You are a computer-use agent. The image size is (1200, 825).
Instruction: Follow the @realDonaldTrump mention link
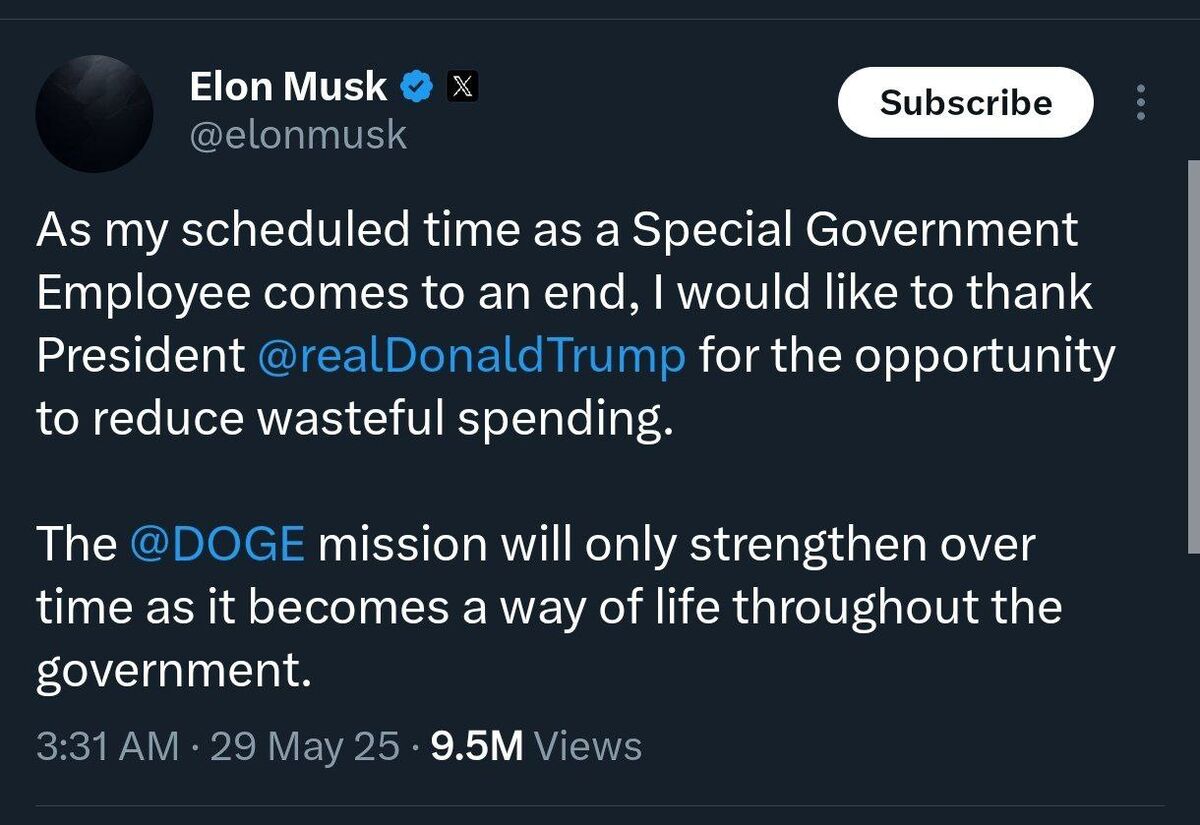pyautogui.click(x=471, y=357)
